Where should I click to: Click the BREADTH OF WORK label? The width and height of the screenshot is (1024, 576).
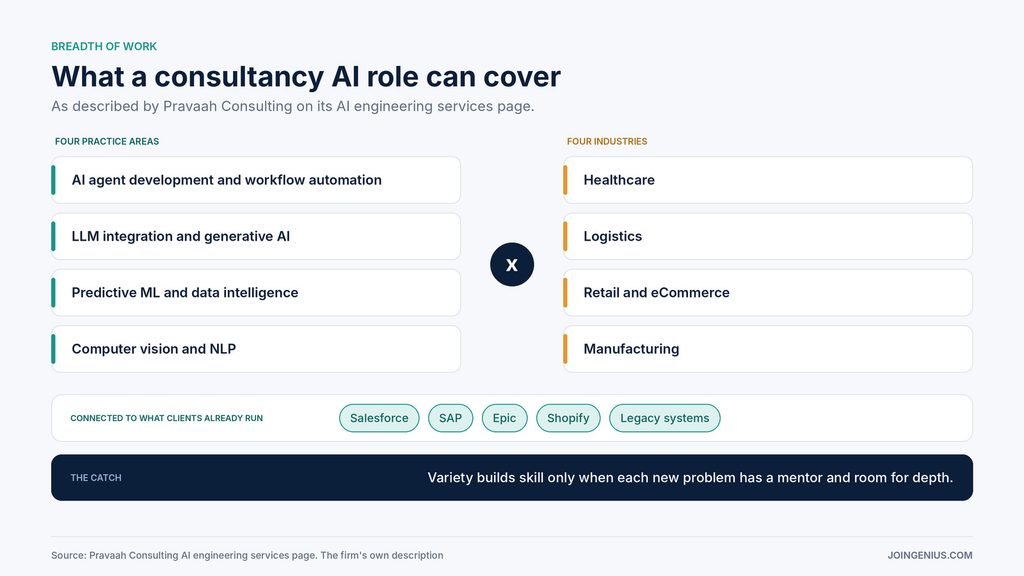[x=104, y=46]
